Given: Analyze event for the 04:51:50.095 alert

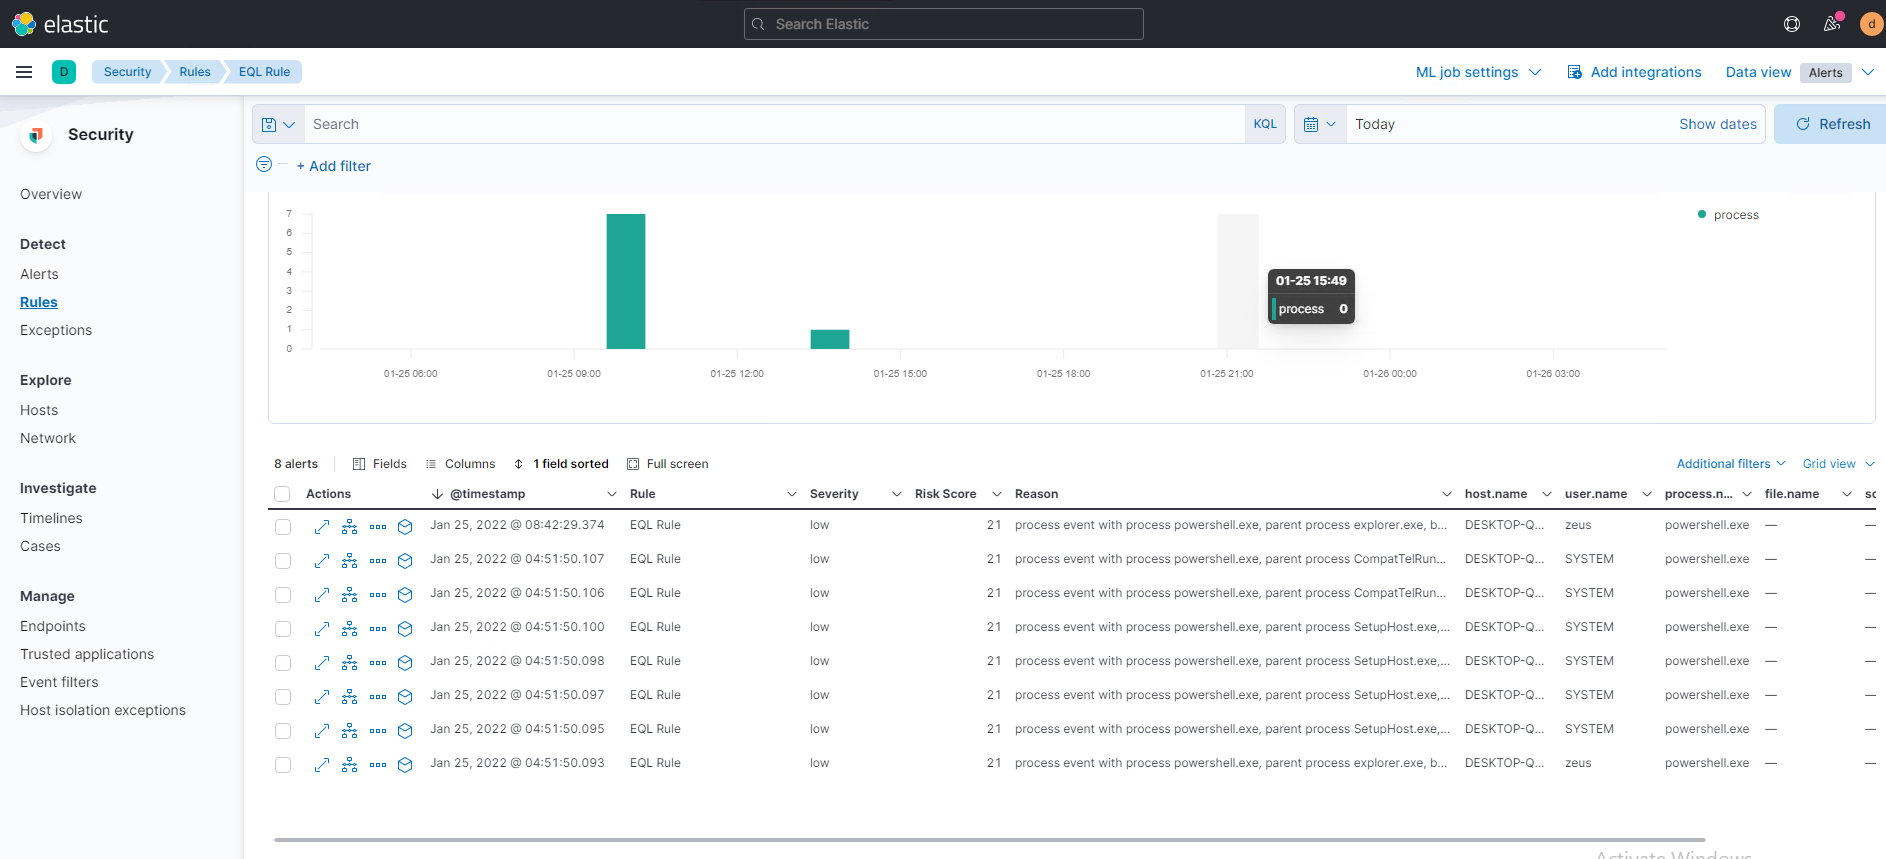Looking at the screenshot, I should 349,730.
